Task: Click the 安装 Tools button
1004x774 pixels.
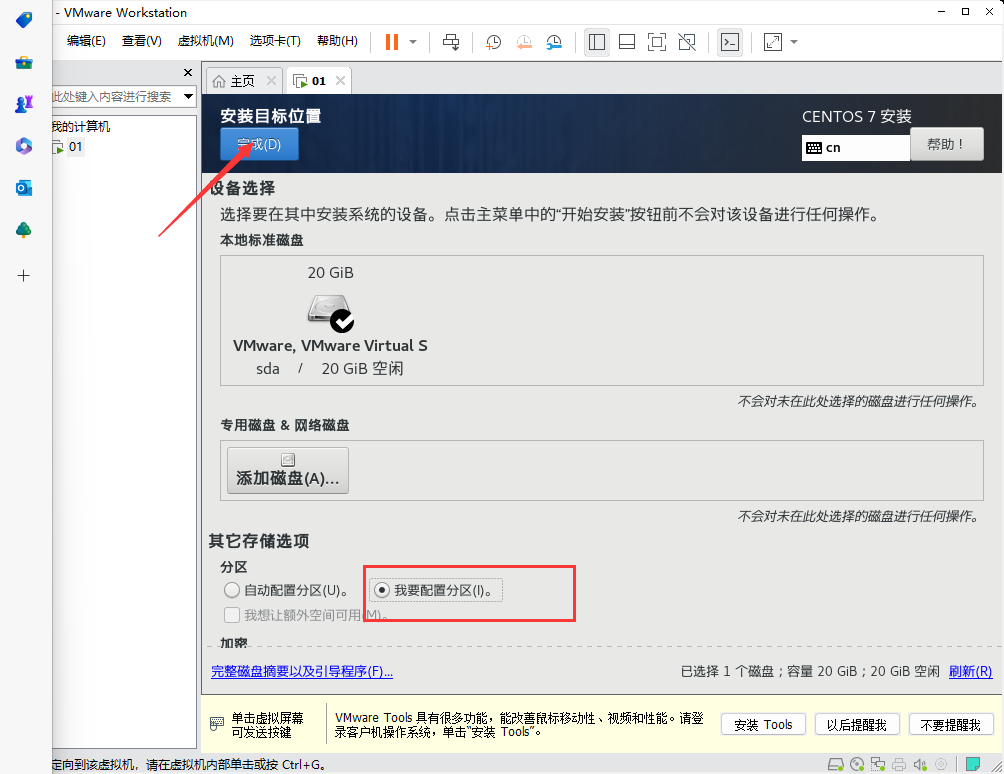Action: (x=763, y=725)
